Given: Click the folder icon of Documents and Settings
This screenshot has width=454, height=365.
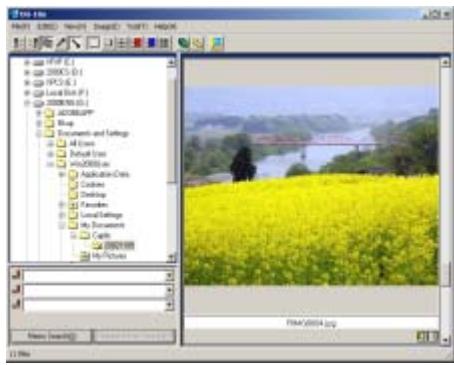Looking at the screenshot, I should point(49,133).
